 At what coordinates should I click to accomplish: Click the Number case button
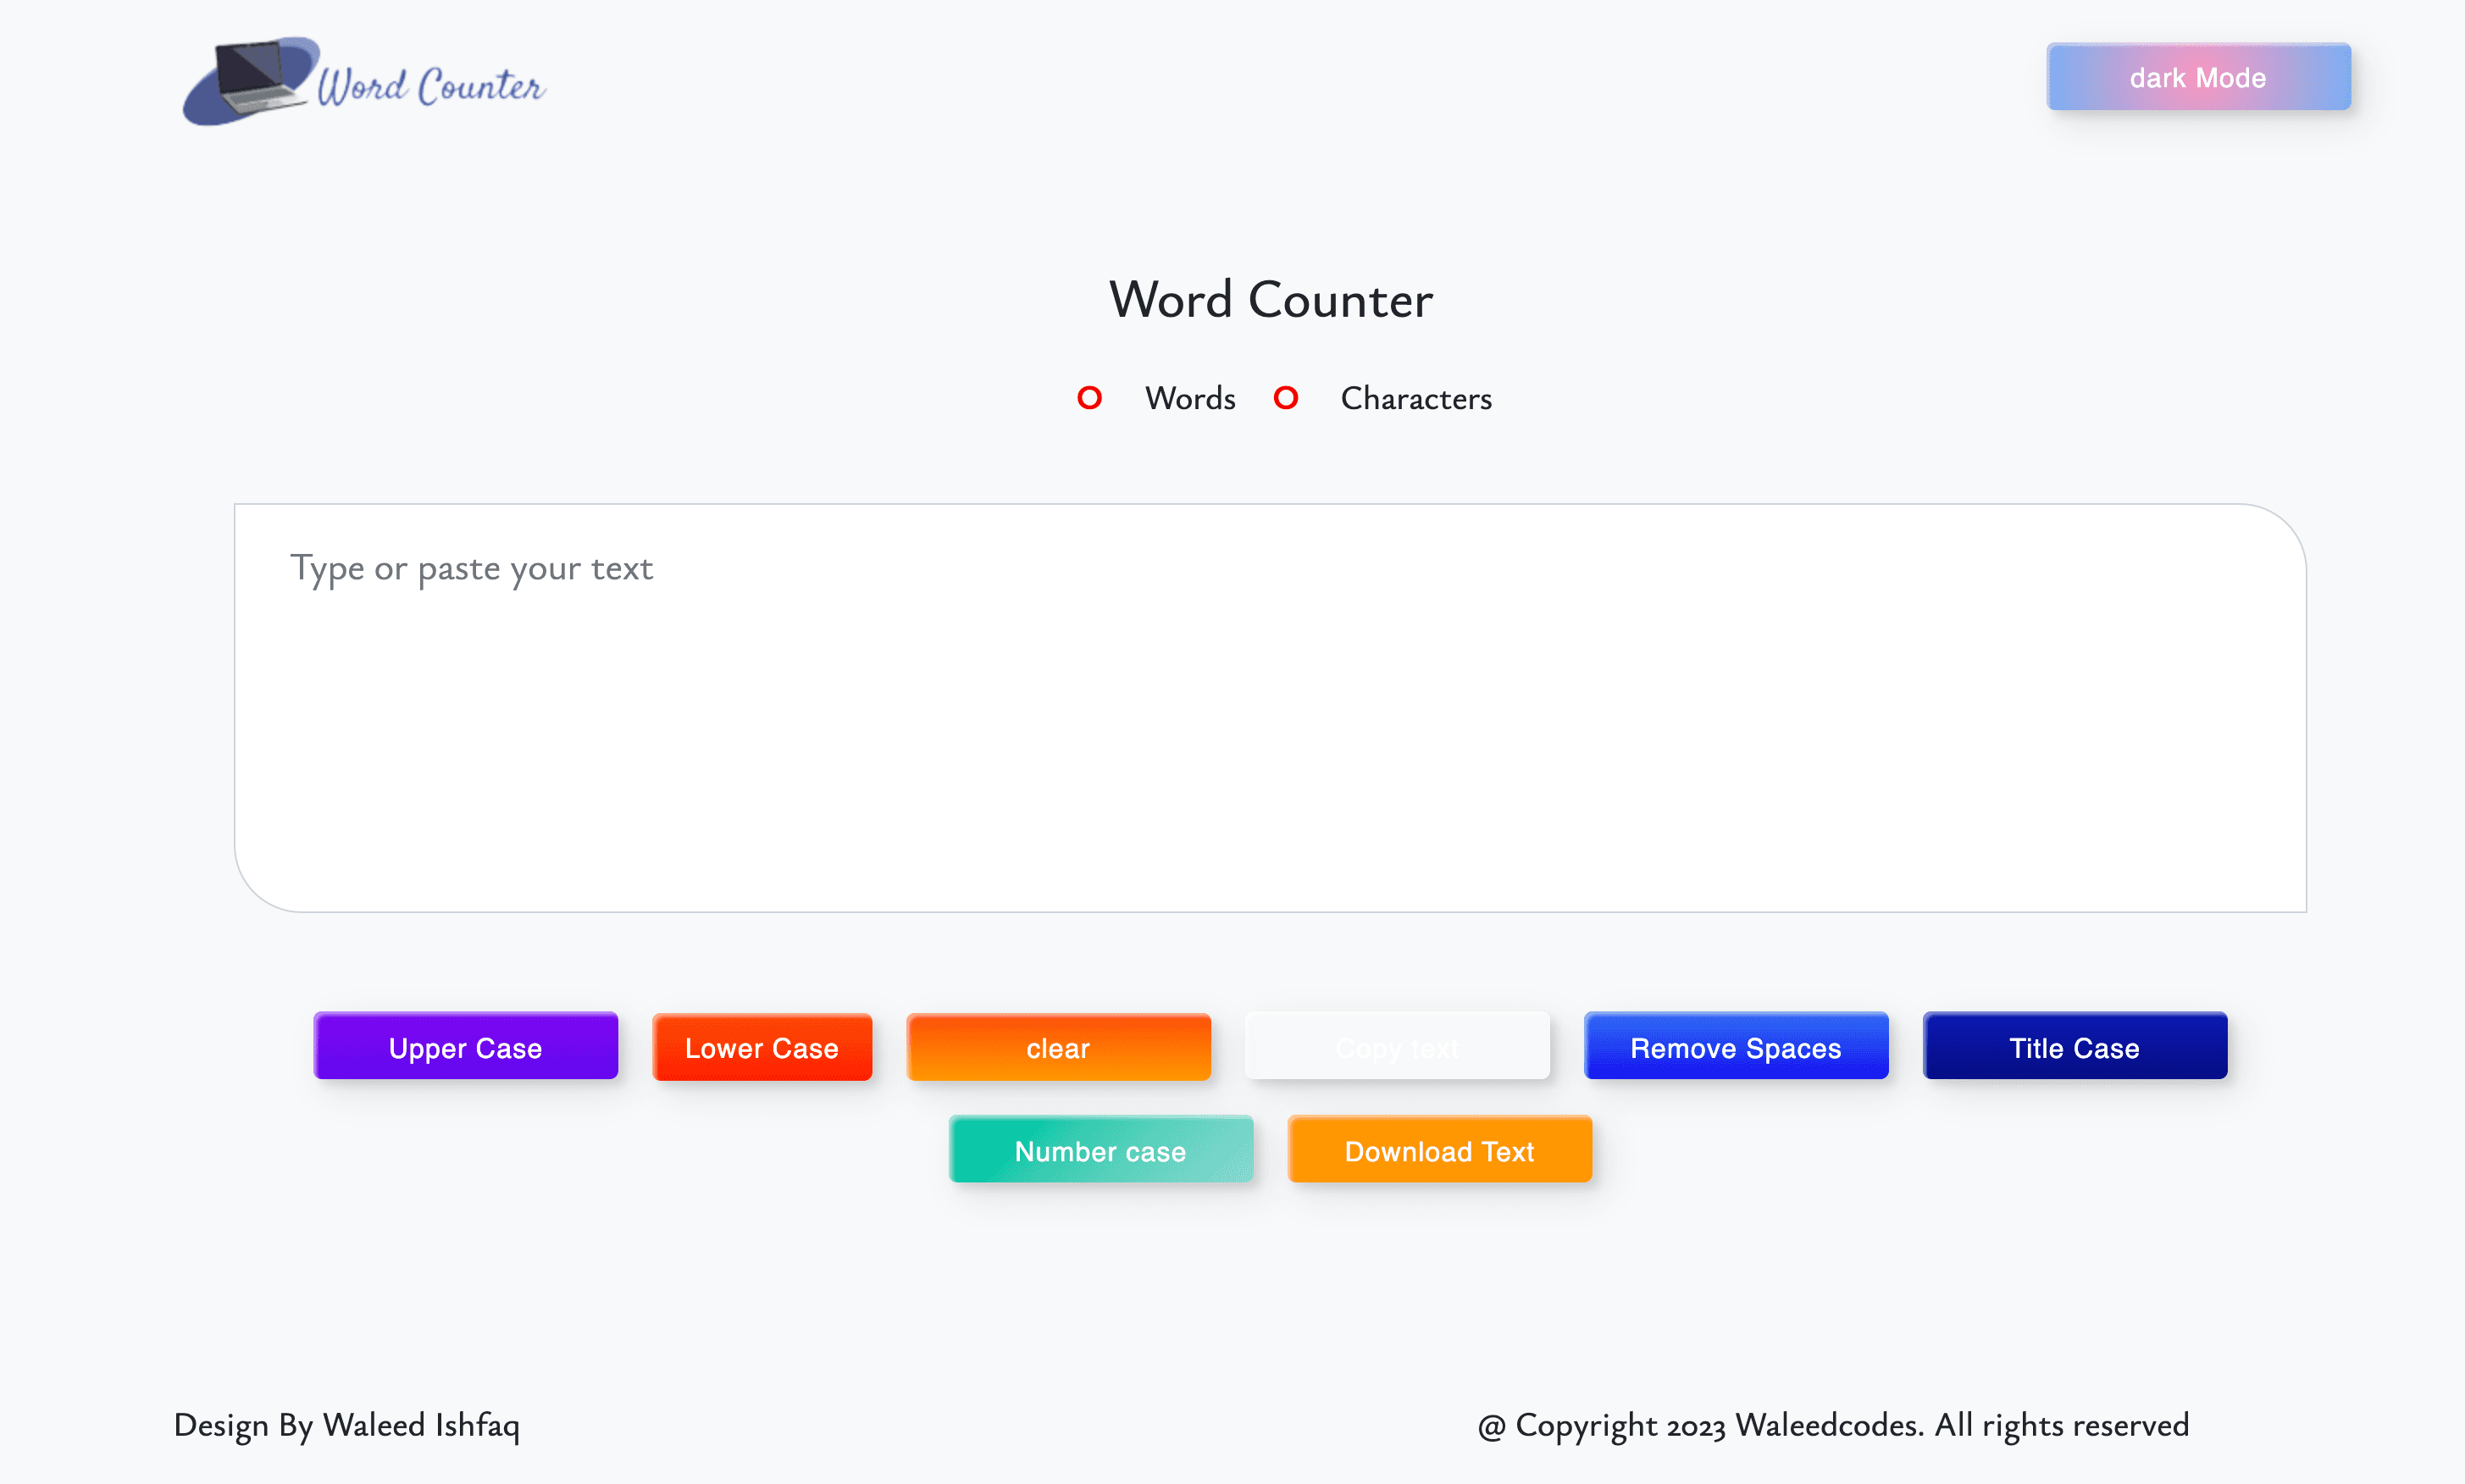coord(1101,1150)
